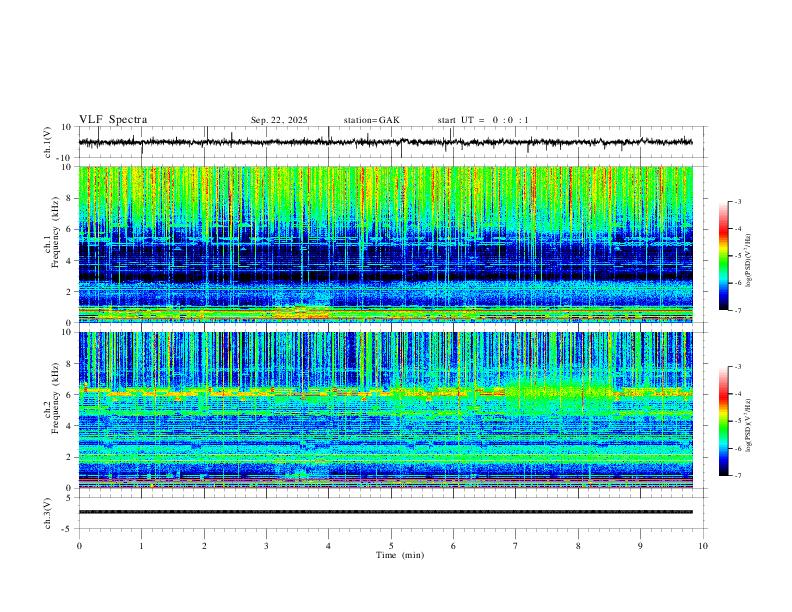Click the "-10" tick on ch.1(V) axis
The height and width of the screenshot is (612, 792).
pyautogui.click(x=65, y=158)
